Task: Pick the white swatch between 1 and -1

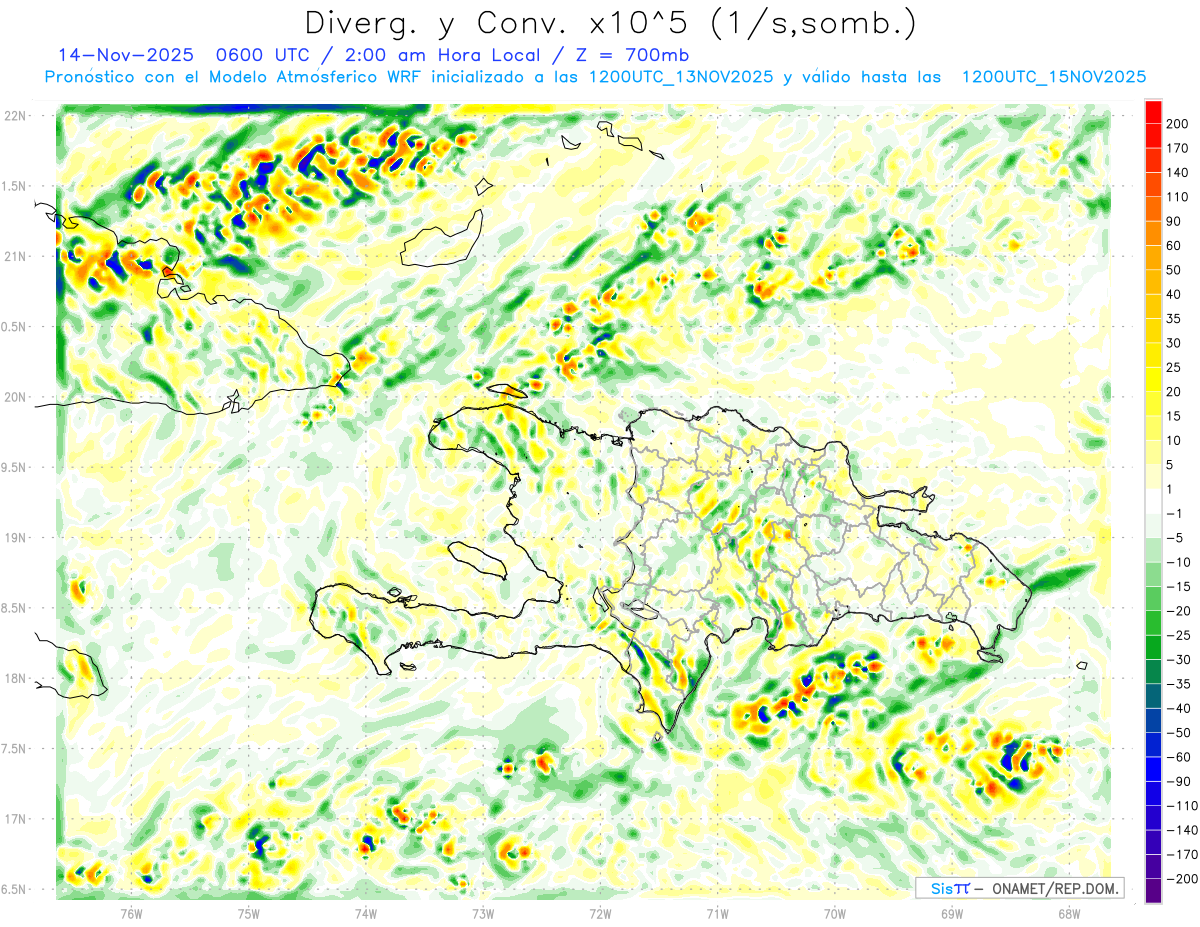Action: click(x=1153, y=501)
